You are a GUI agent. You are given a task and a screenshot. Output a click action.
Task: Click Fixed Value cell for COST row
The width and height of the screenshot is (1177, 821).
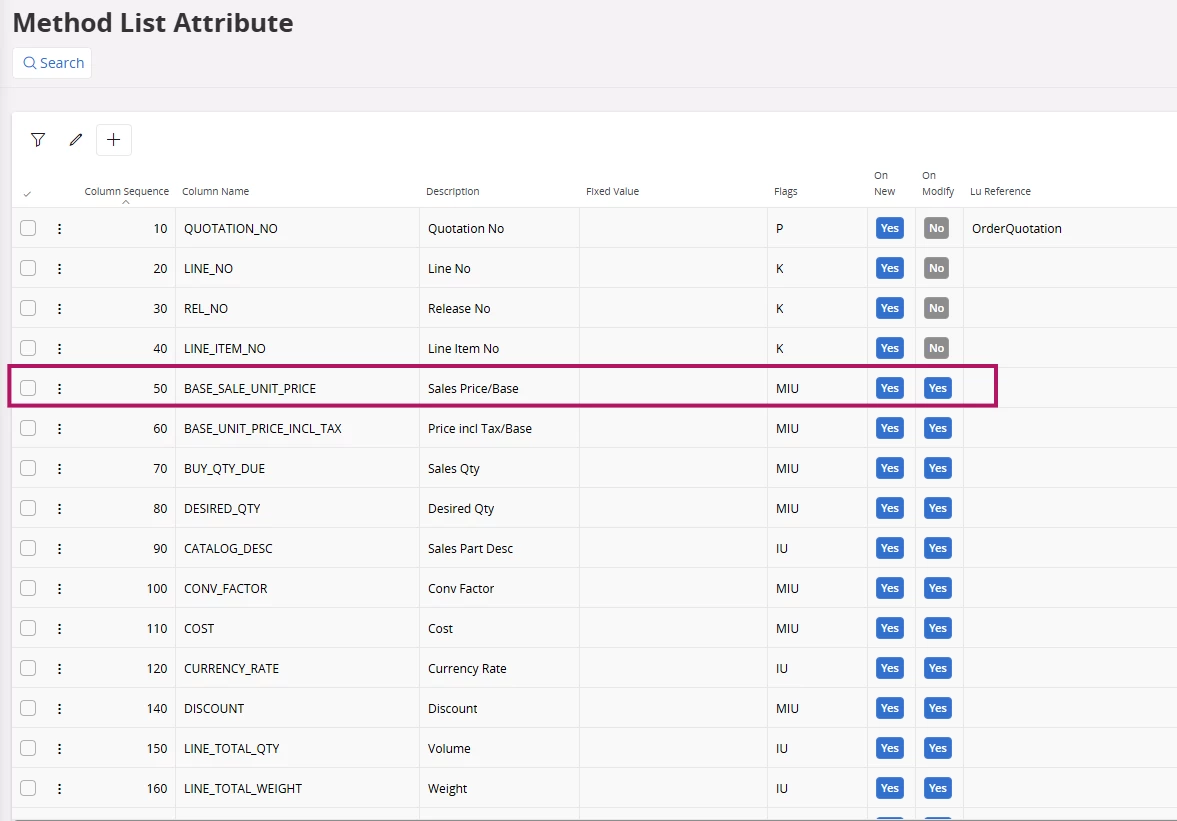(x=673, y=628)
